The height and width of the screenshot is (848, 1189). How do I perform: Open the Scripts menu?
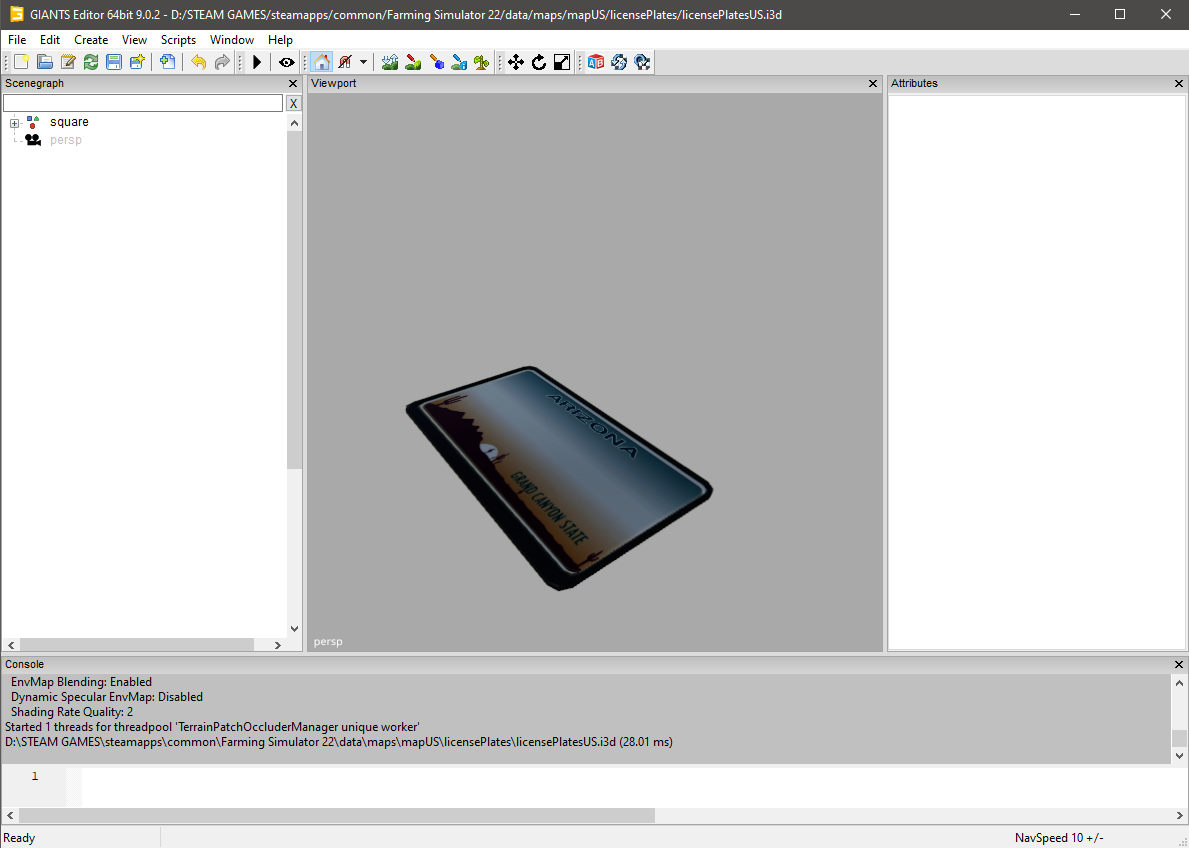[x=178, y=39]
